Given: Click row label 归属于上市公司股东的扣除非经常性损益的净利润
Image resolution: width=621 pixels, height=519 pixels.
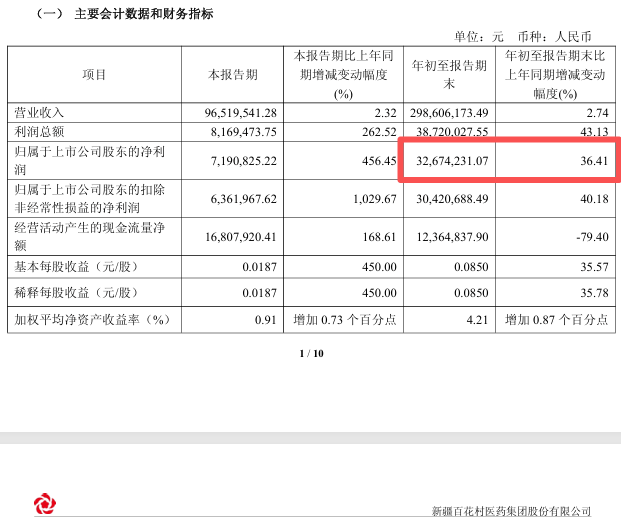Looking at the screenshot, I should tap(90, 198).
